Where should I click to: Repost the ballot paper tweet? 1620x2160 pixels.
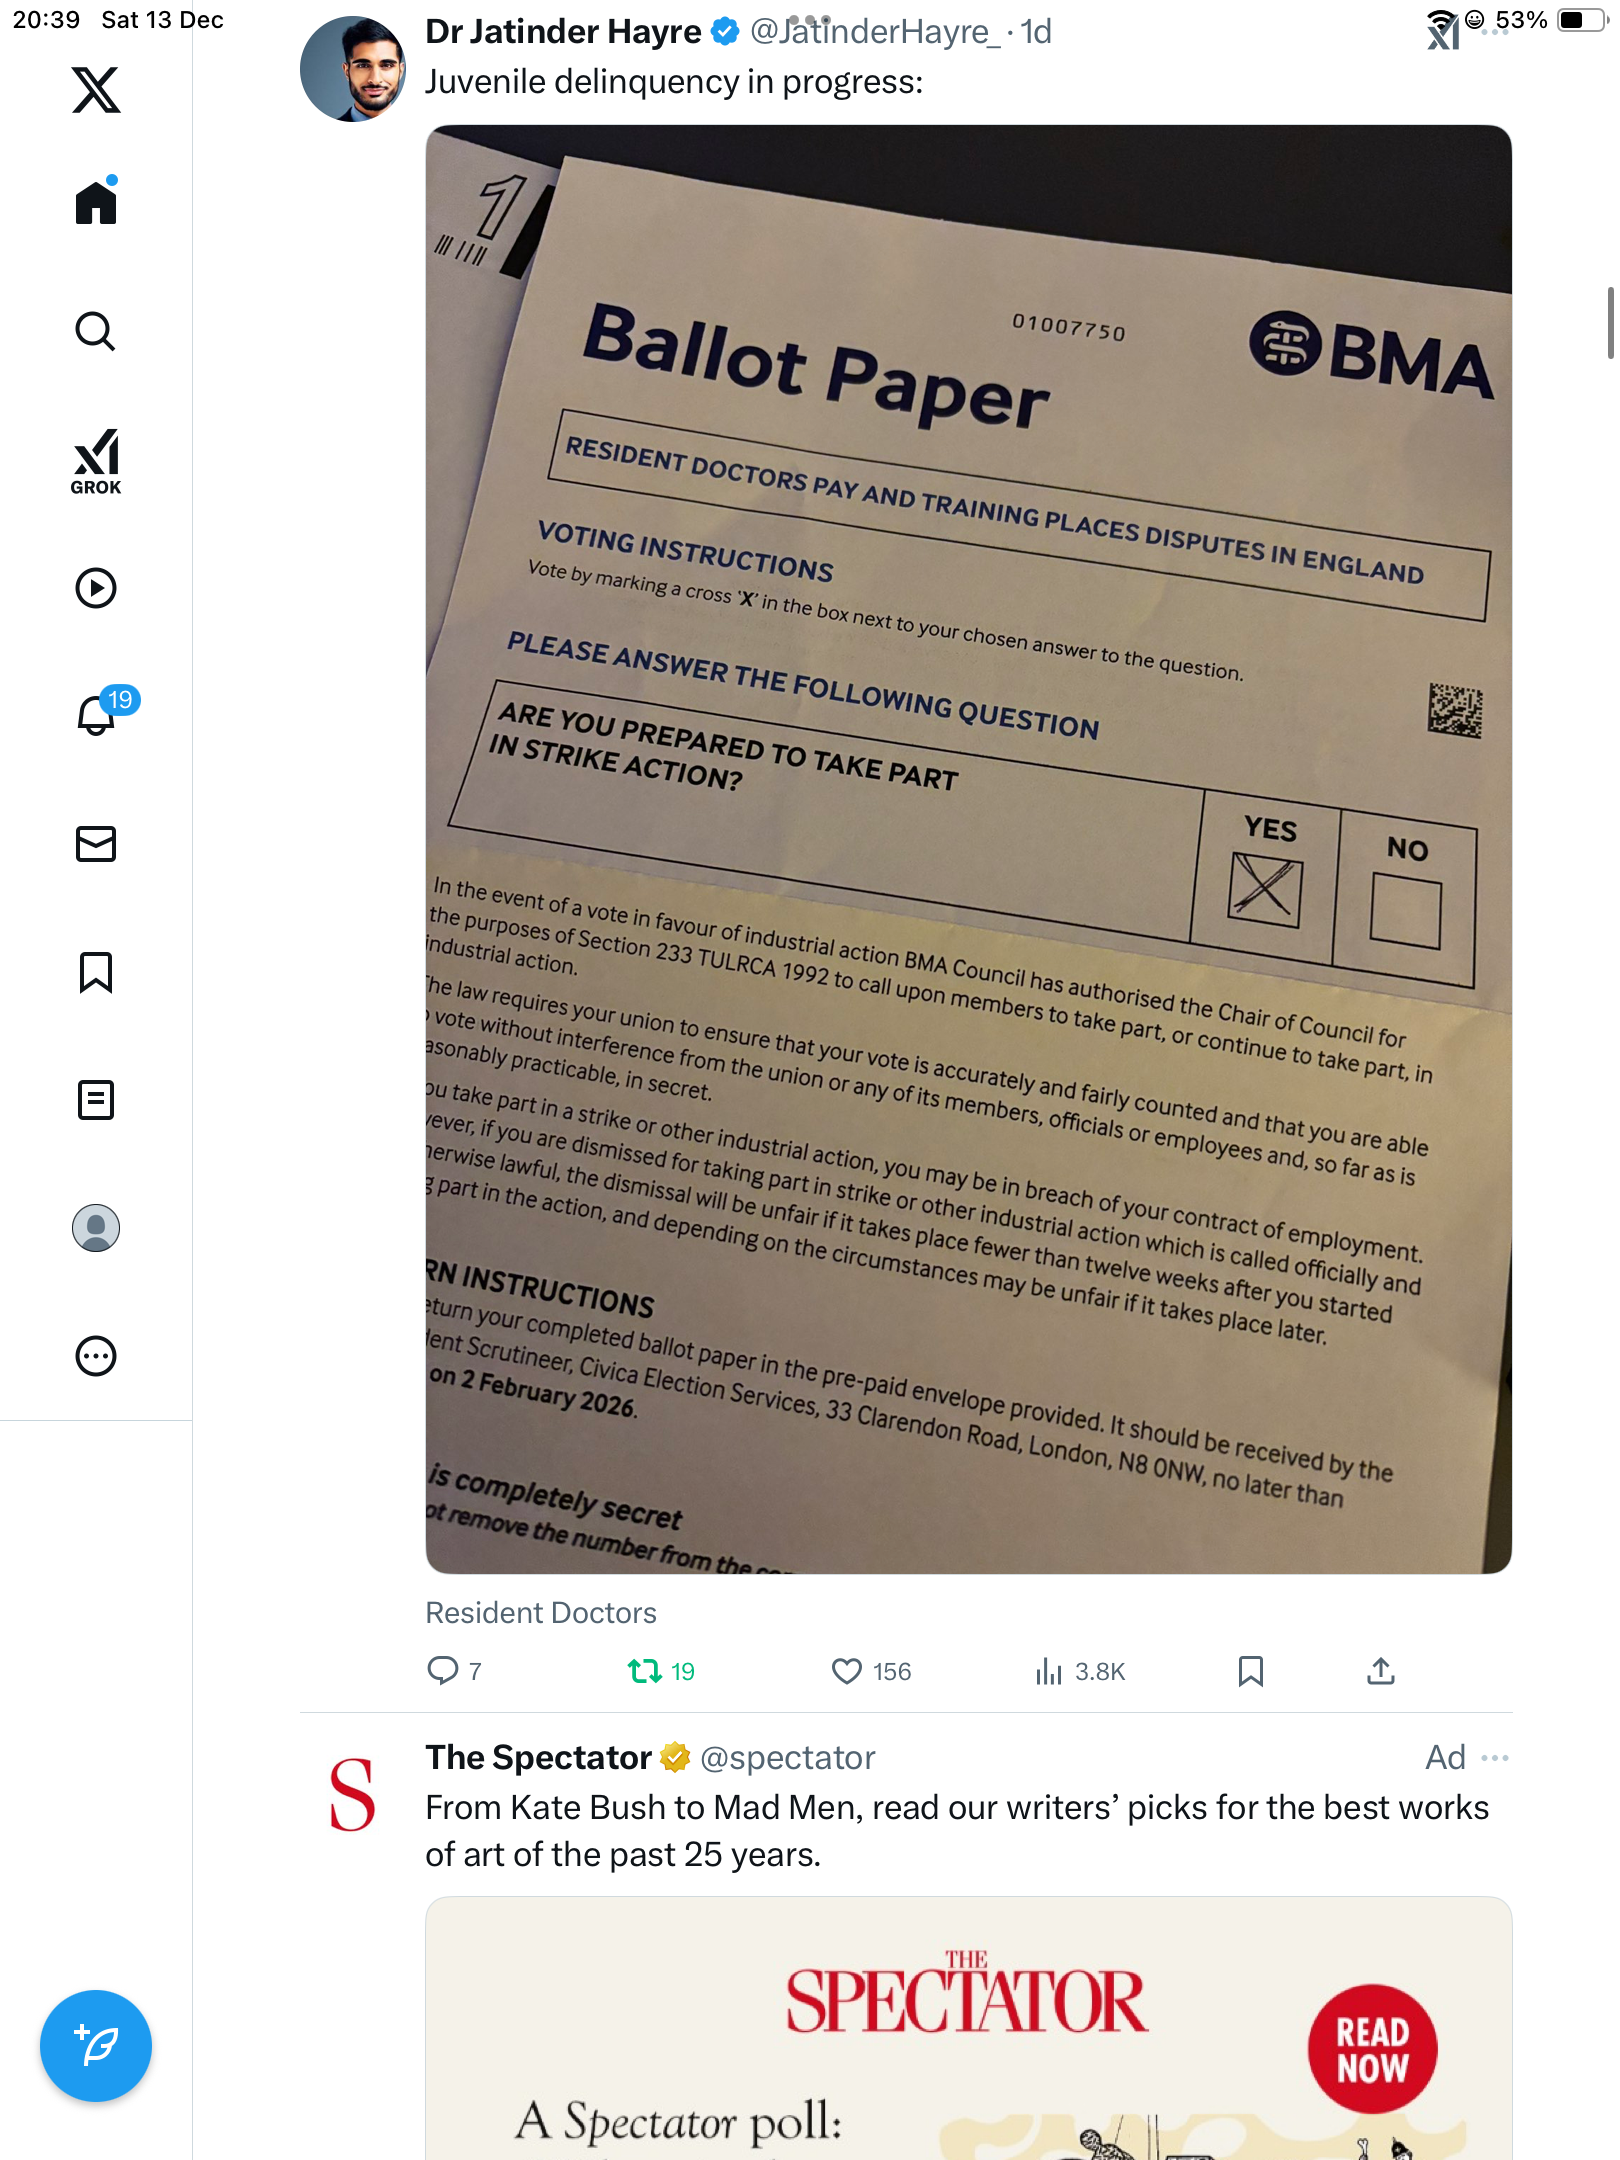click(644, 1671)
